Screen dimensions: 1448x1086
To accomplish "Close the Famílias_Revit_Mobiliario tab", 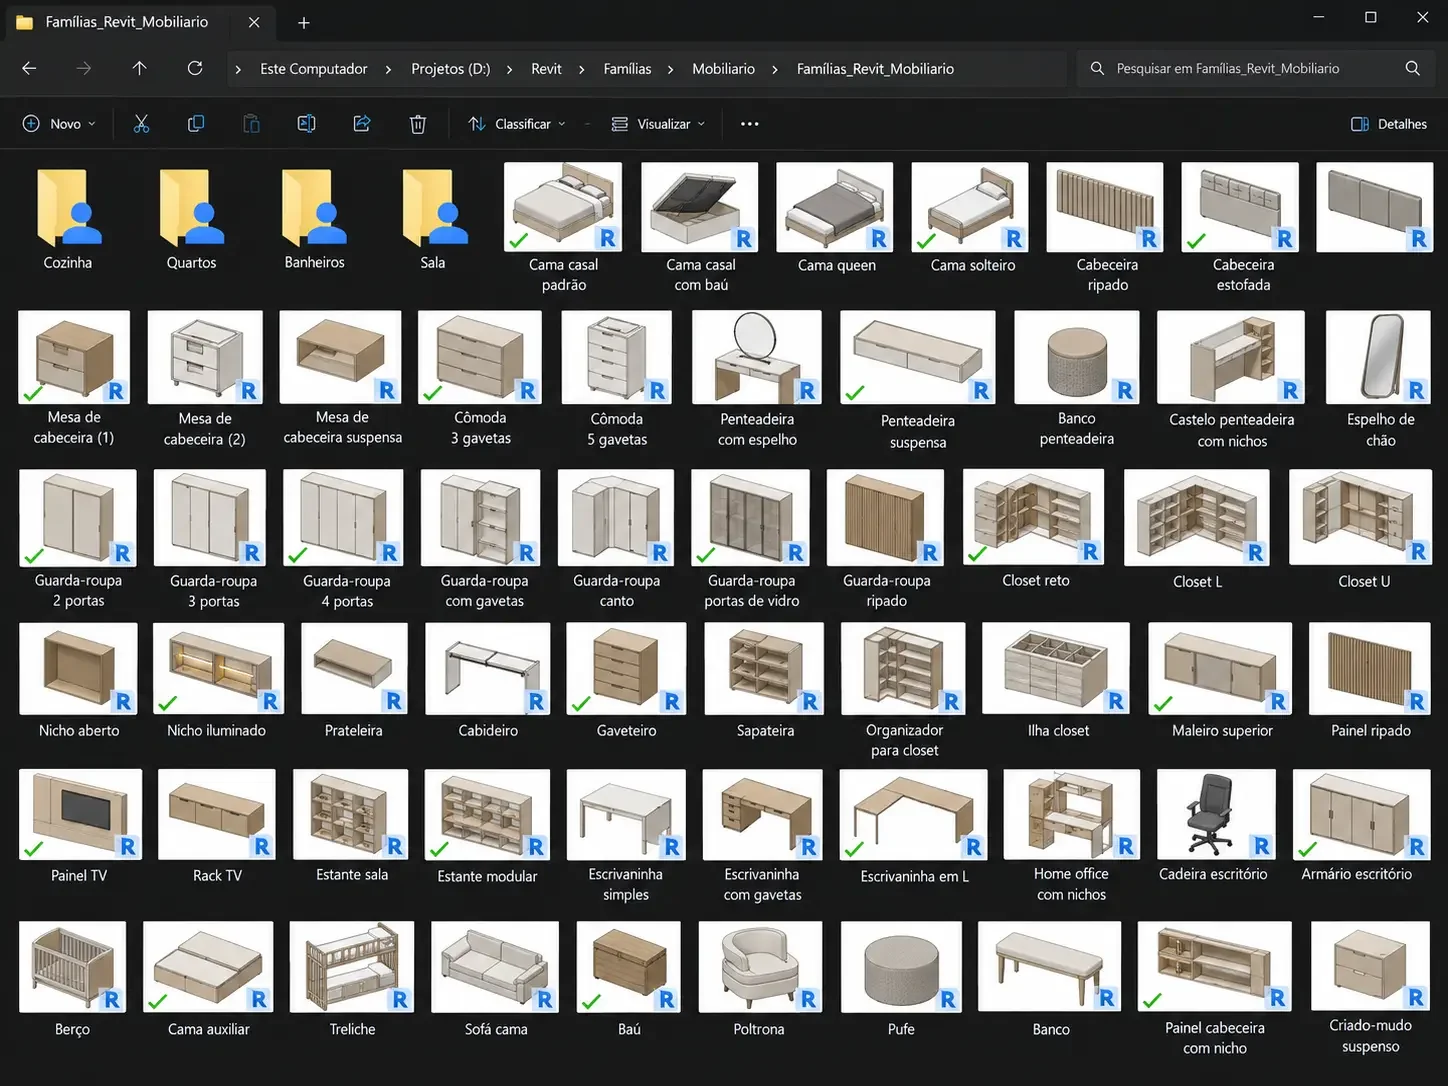I will pos(254,22).
